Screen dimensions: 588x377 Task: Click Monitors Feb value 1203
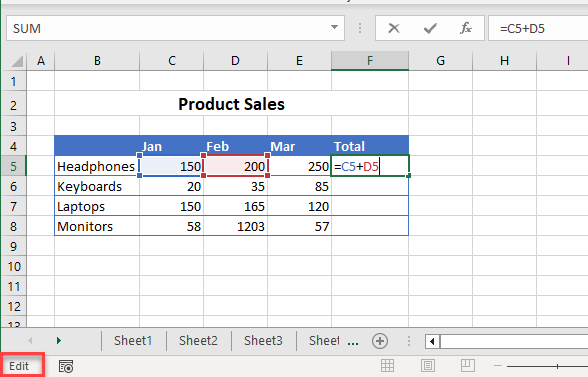pyautogui.click(x=236, y=226)
